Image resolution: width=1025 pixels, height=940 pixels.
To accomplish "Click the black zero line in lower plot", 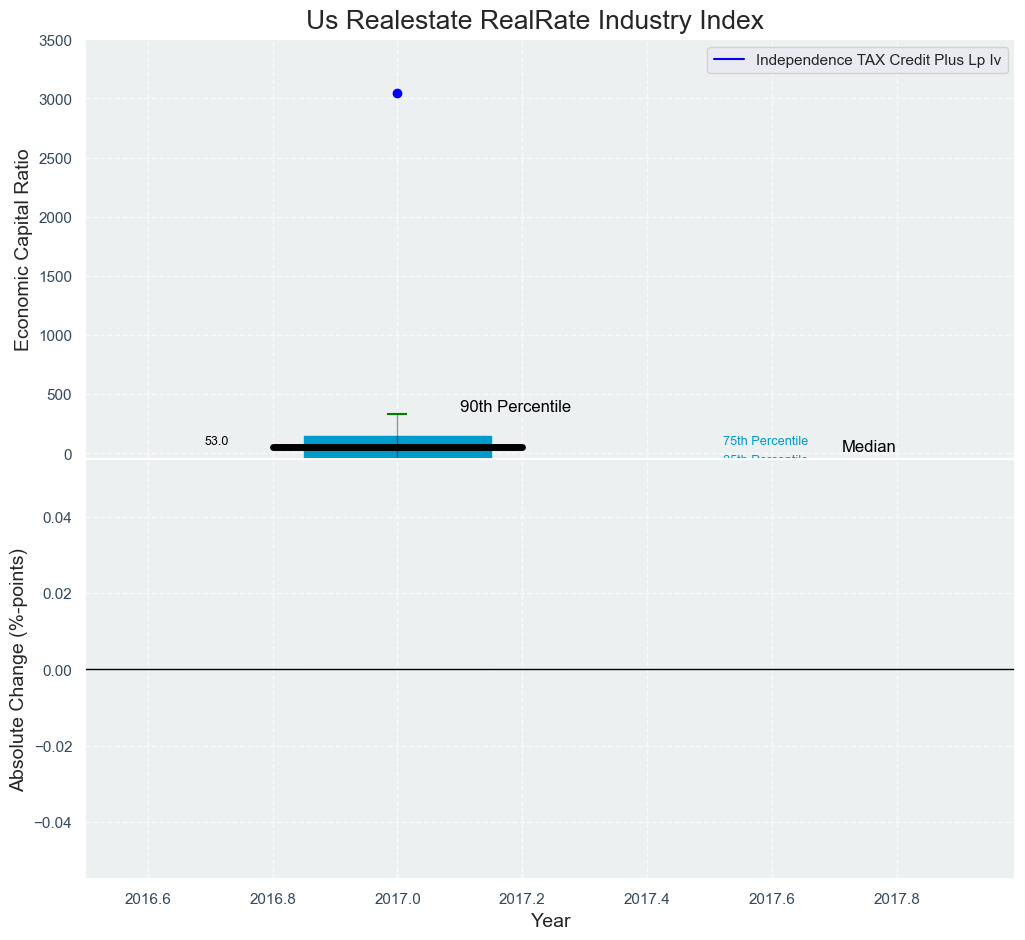I will pos(550,669).
